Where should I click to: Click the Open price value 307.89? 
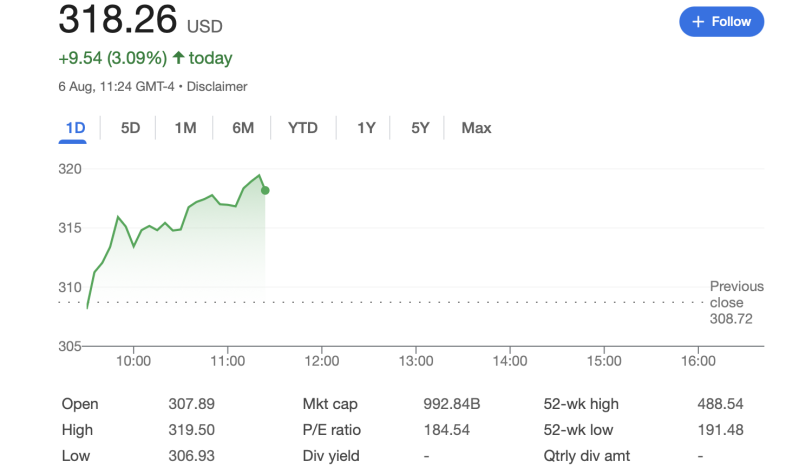[x=191, y=404]
